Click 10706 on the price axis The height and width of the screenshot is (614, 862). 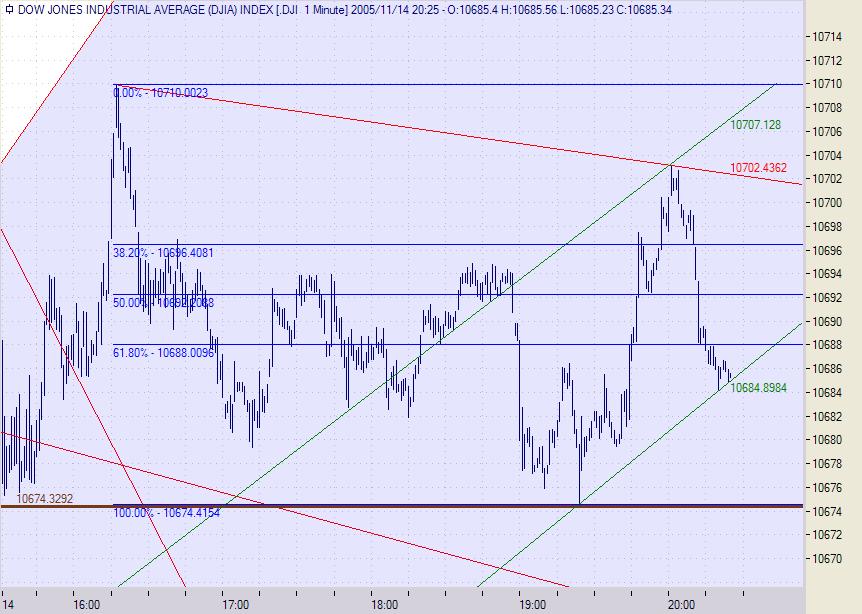[x=827, y=131]
